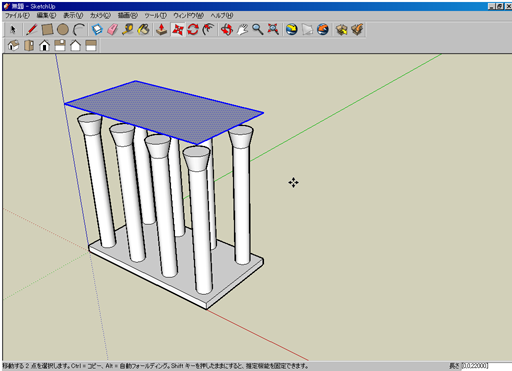512x371 pixels.
Task: Switch to Top view
Action: (29, 45)
